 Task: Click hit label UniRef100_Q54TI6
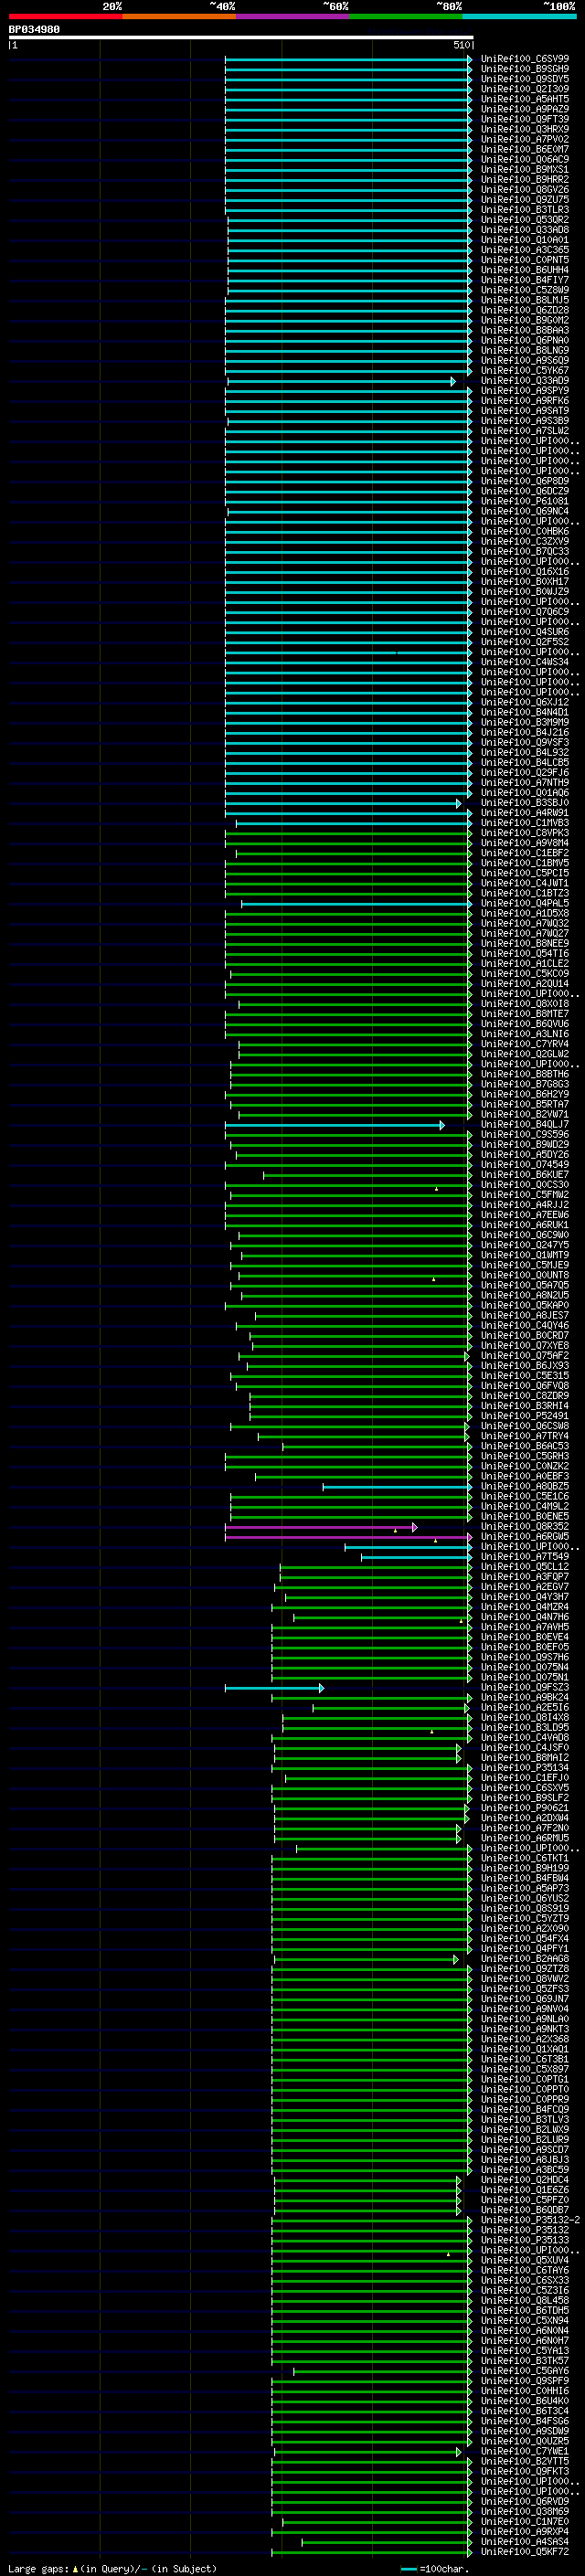point(524,954)
